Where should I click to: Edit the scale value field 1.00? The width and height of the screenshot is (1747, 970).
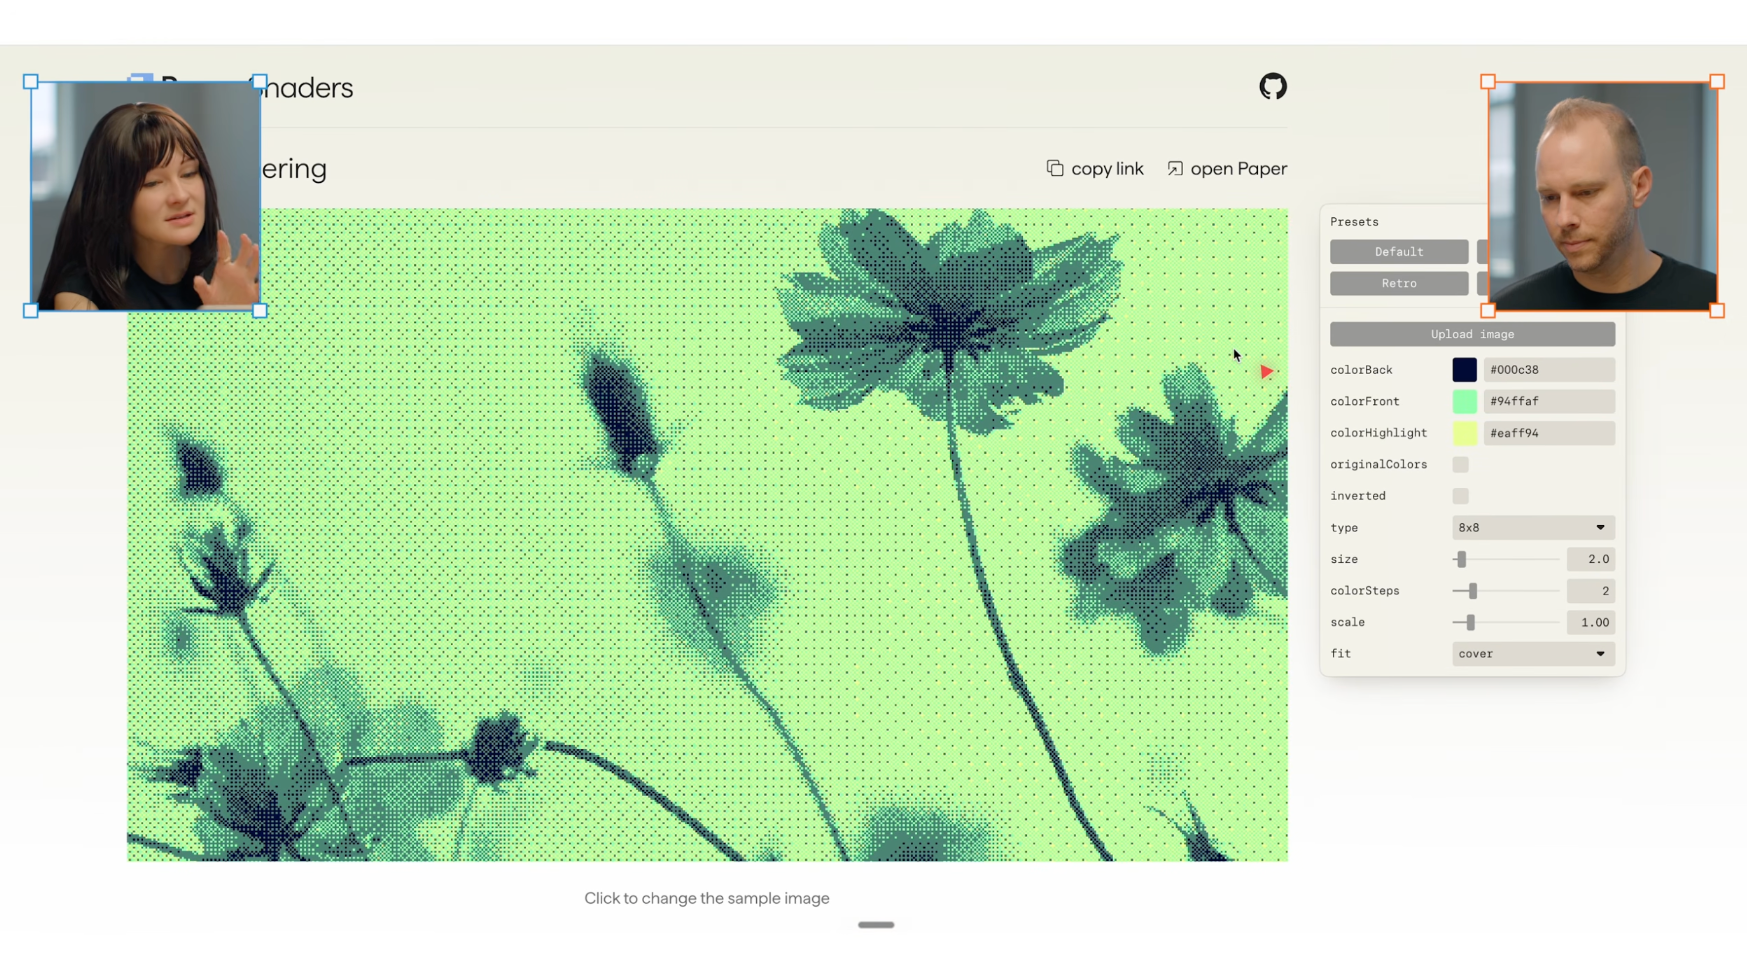coord(1591,623)
